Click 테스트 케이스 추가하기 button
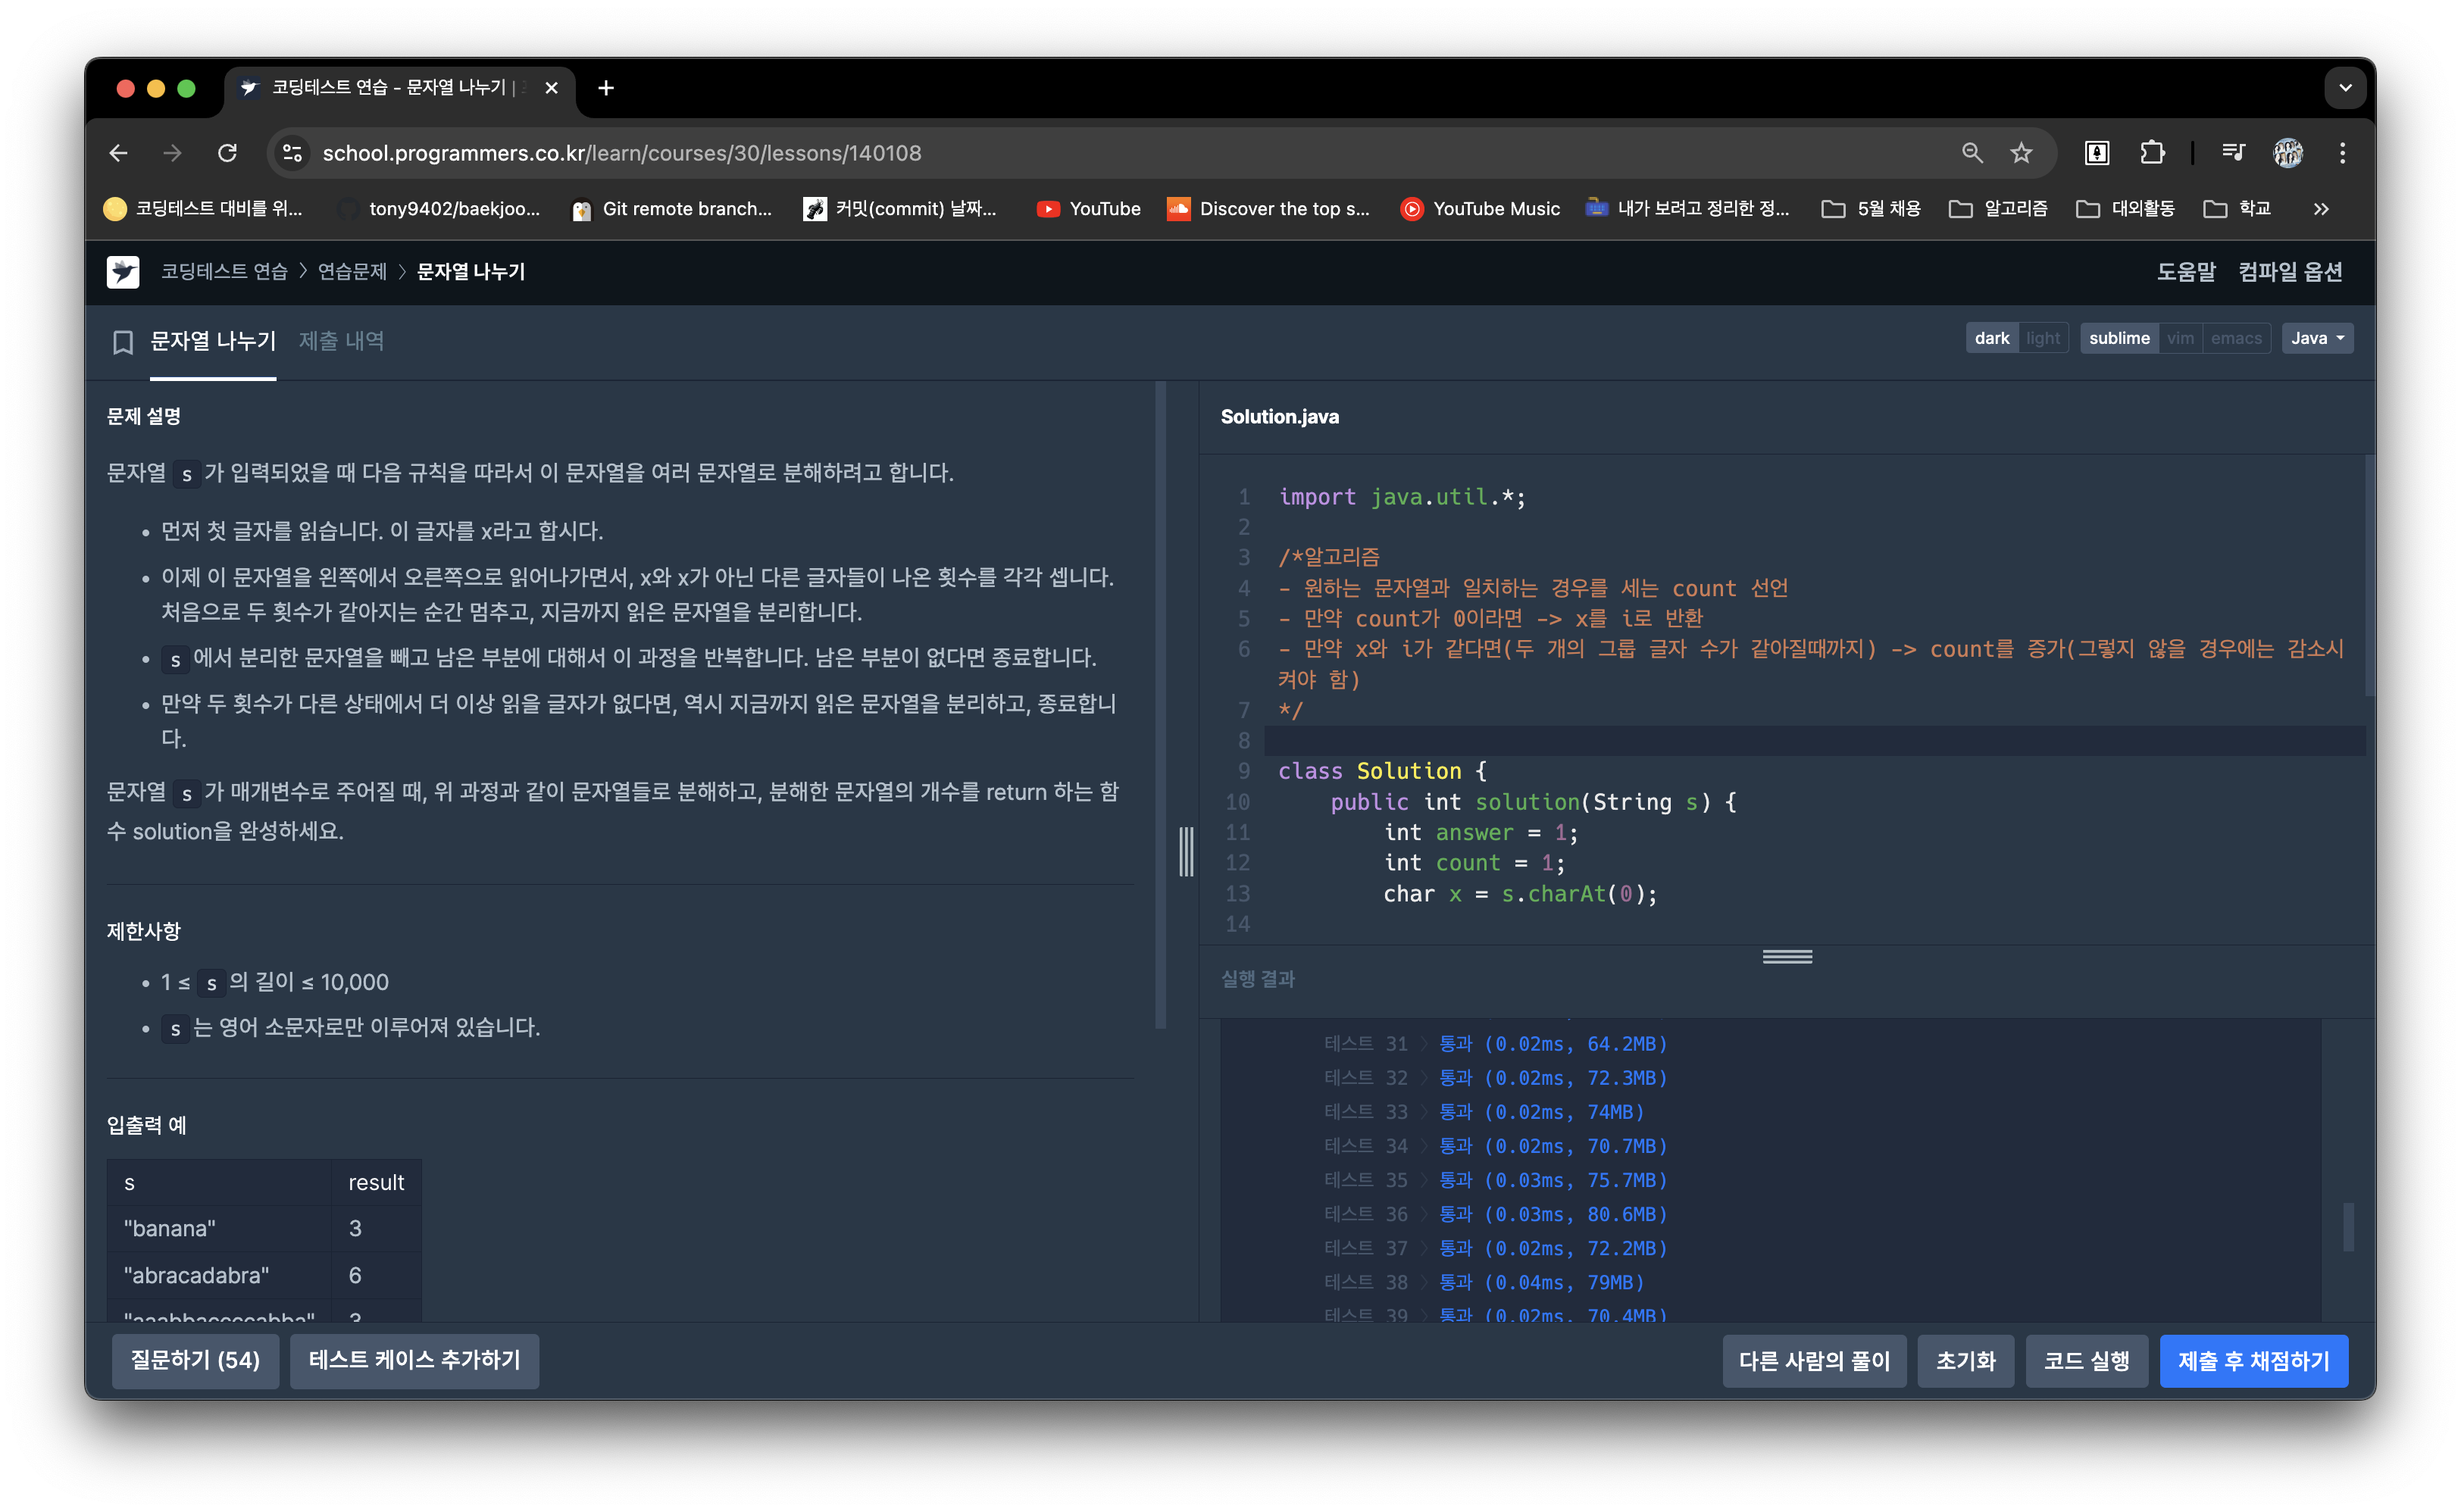 click(414, 1360)
